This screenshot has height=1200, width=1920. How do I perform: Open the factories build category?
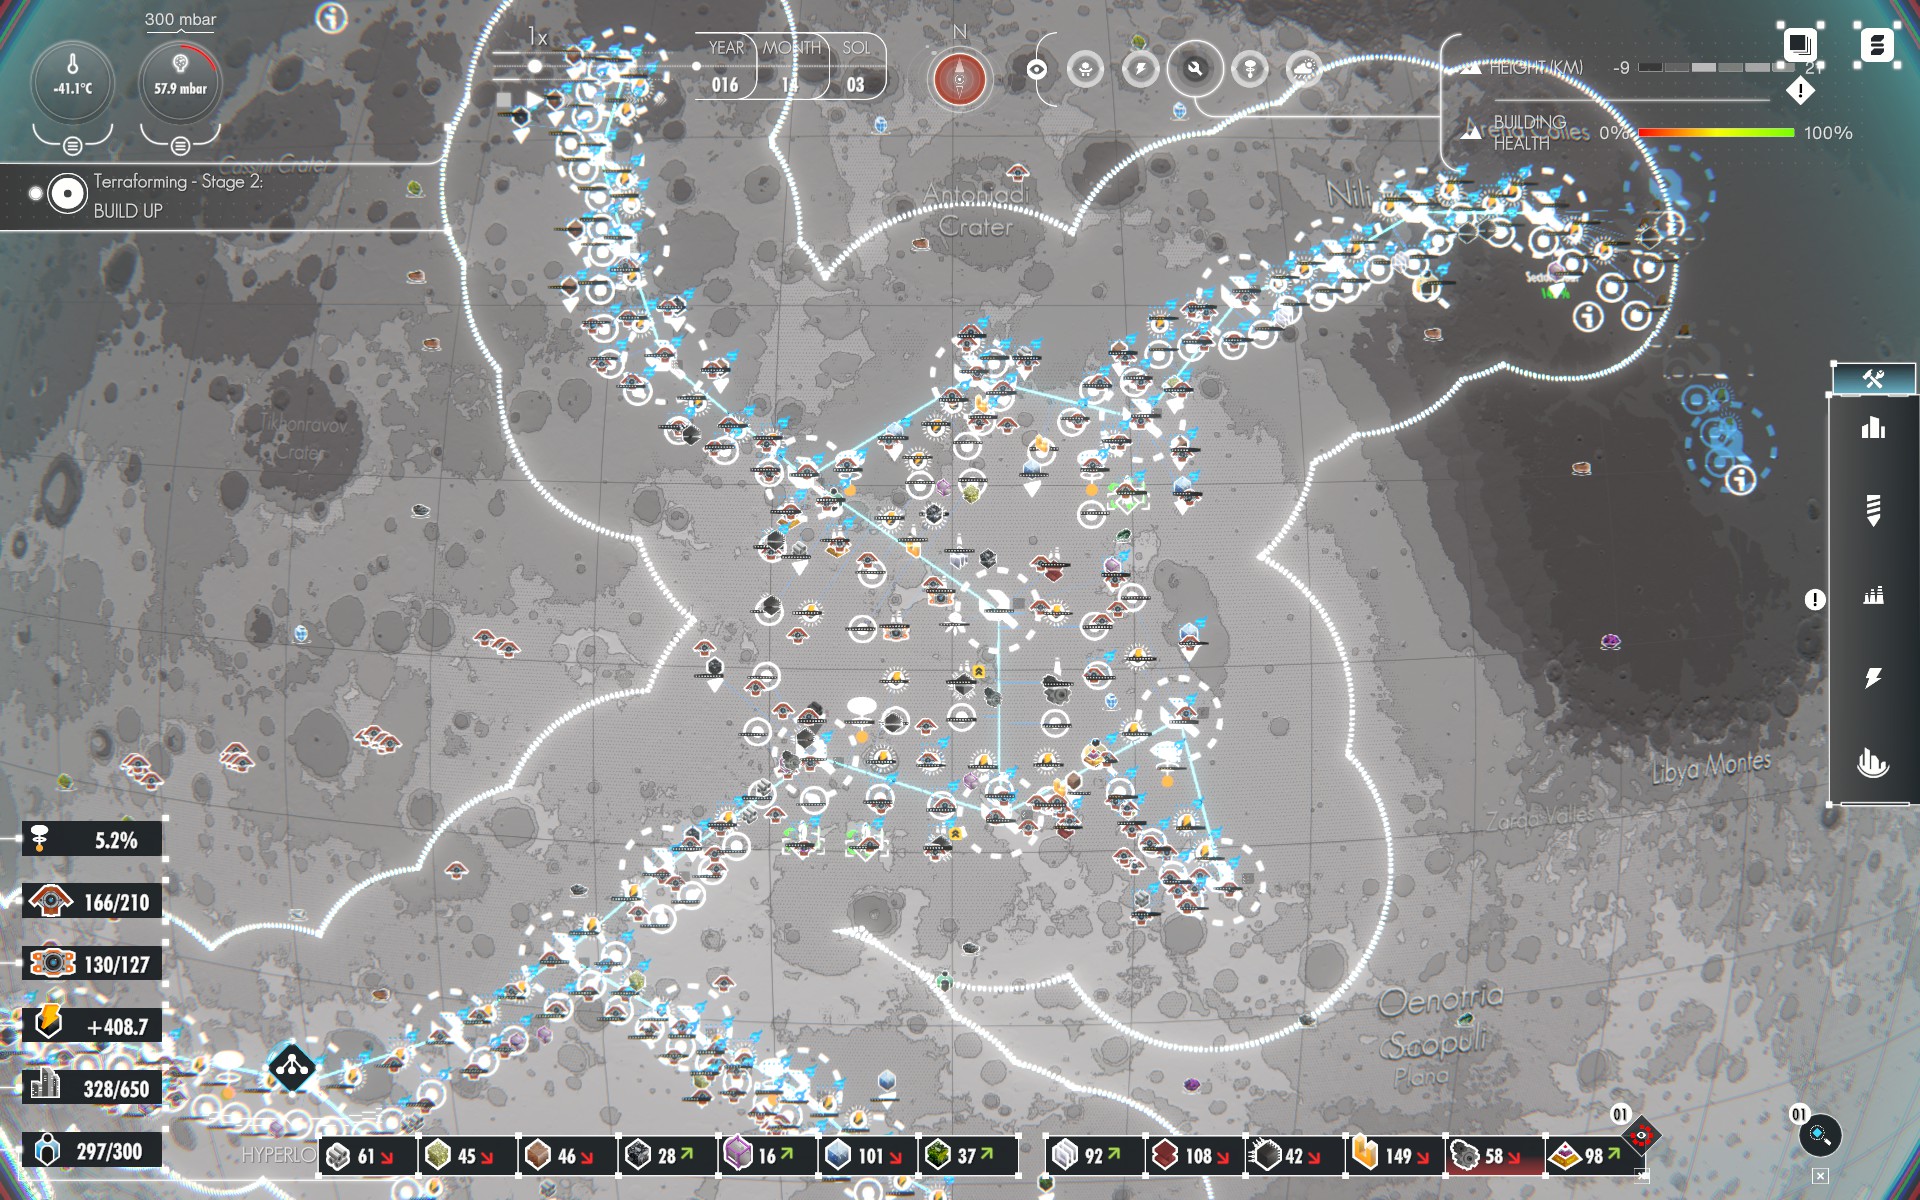coord(1873,596)
